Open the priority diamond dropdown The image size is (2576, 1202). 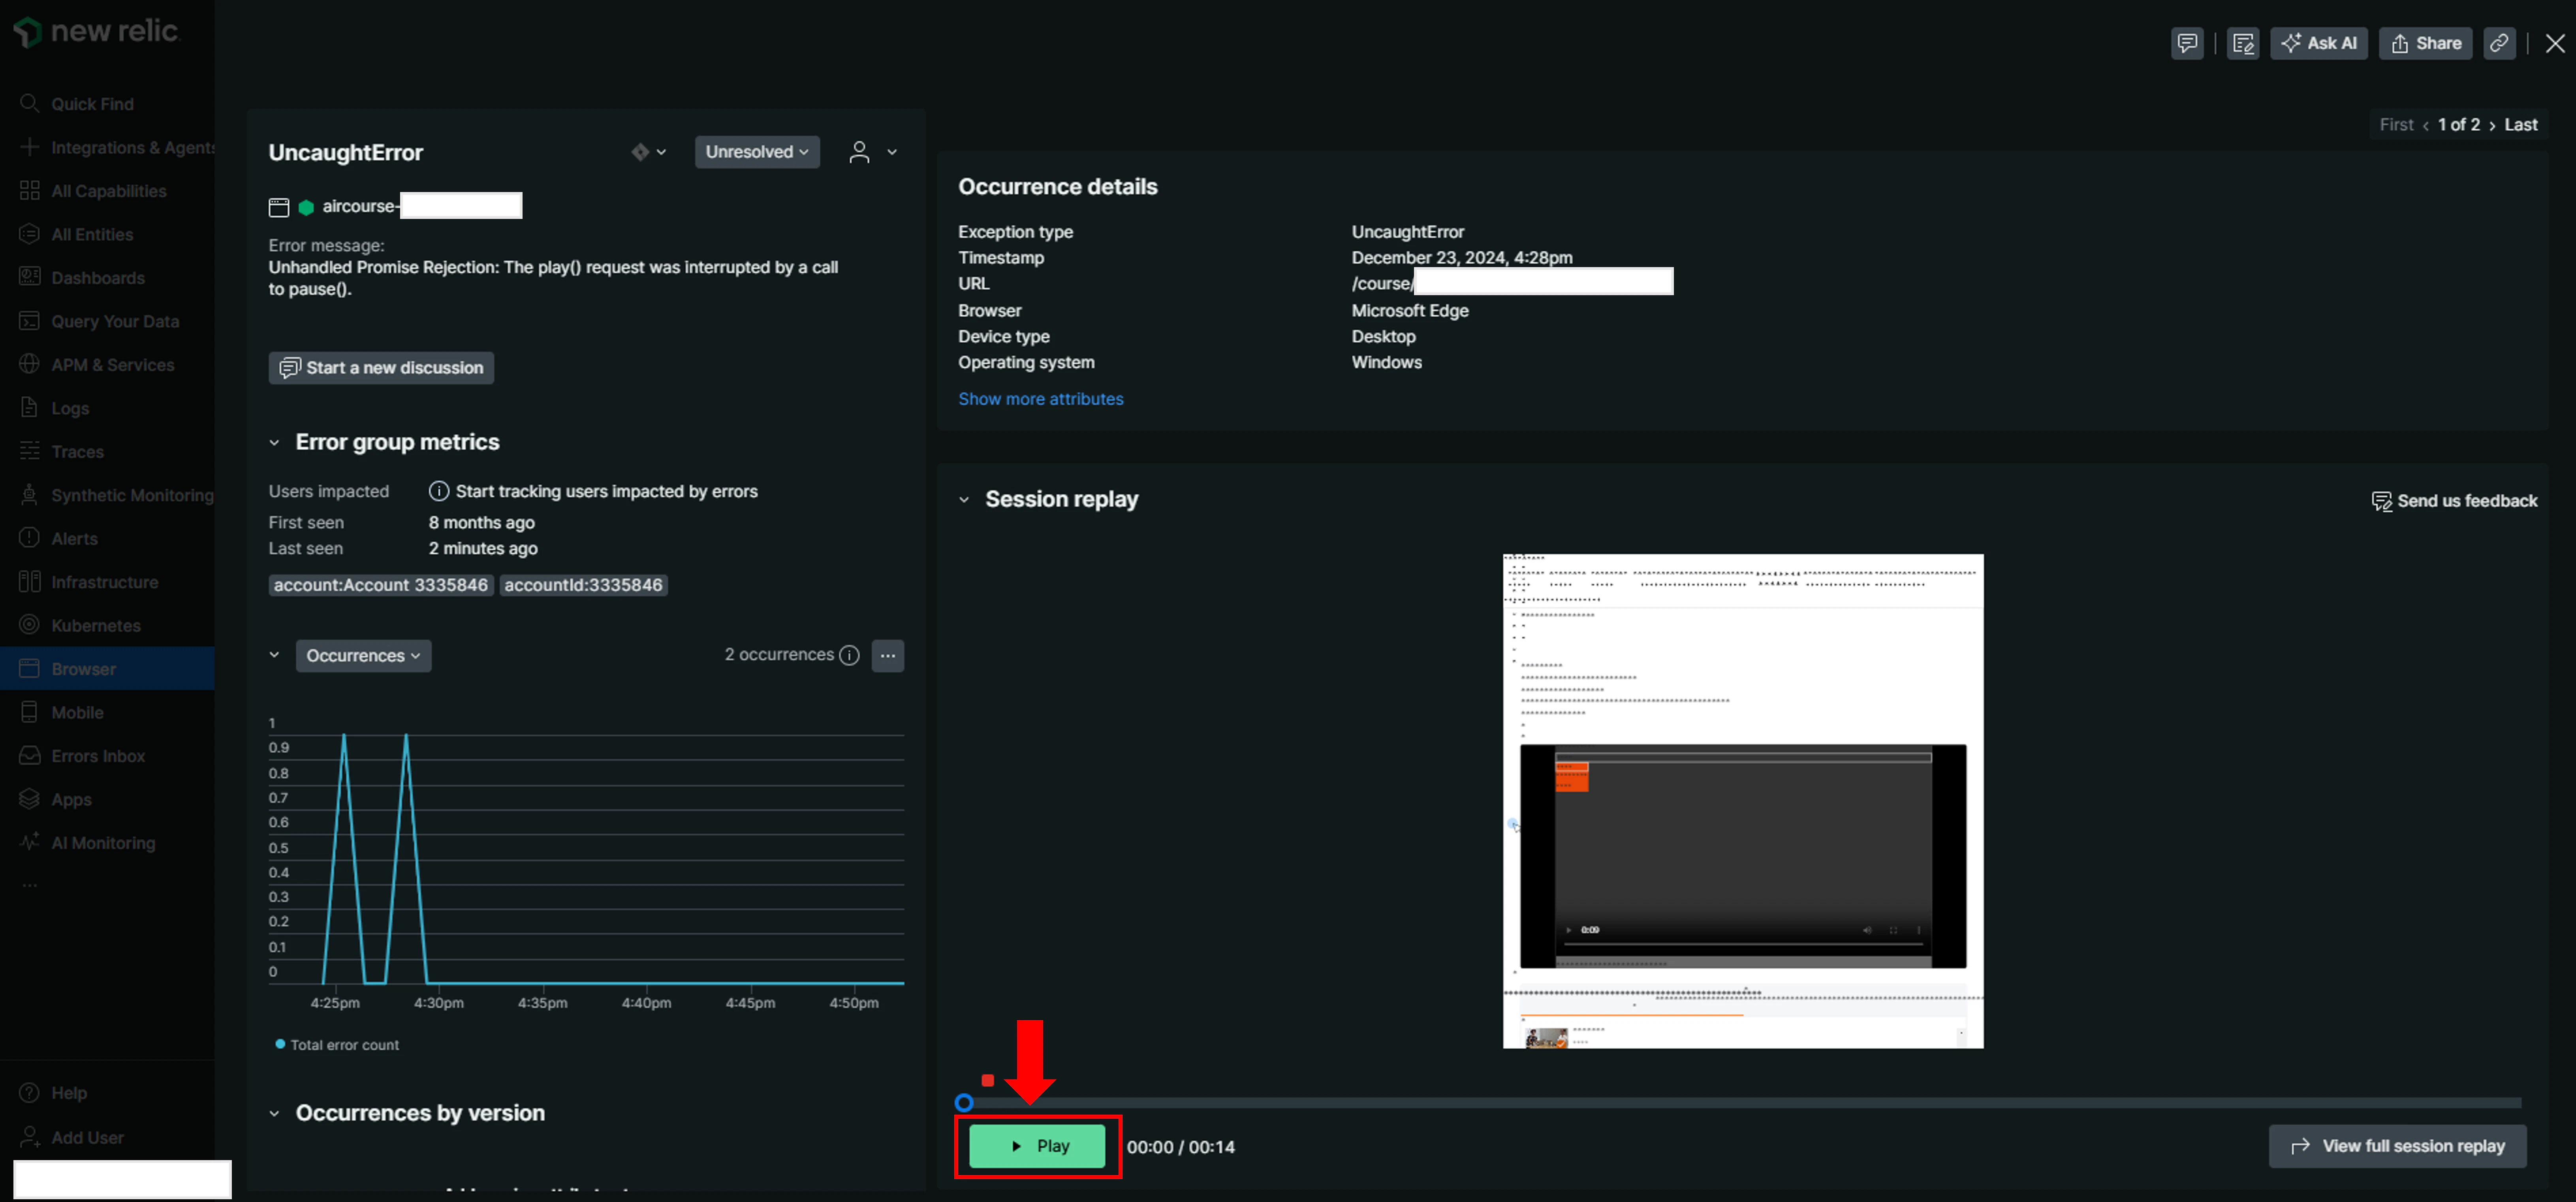[648, 152]
